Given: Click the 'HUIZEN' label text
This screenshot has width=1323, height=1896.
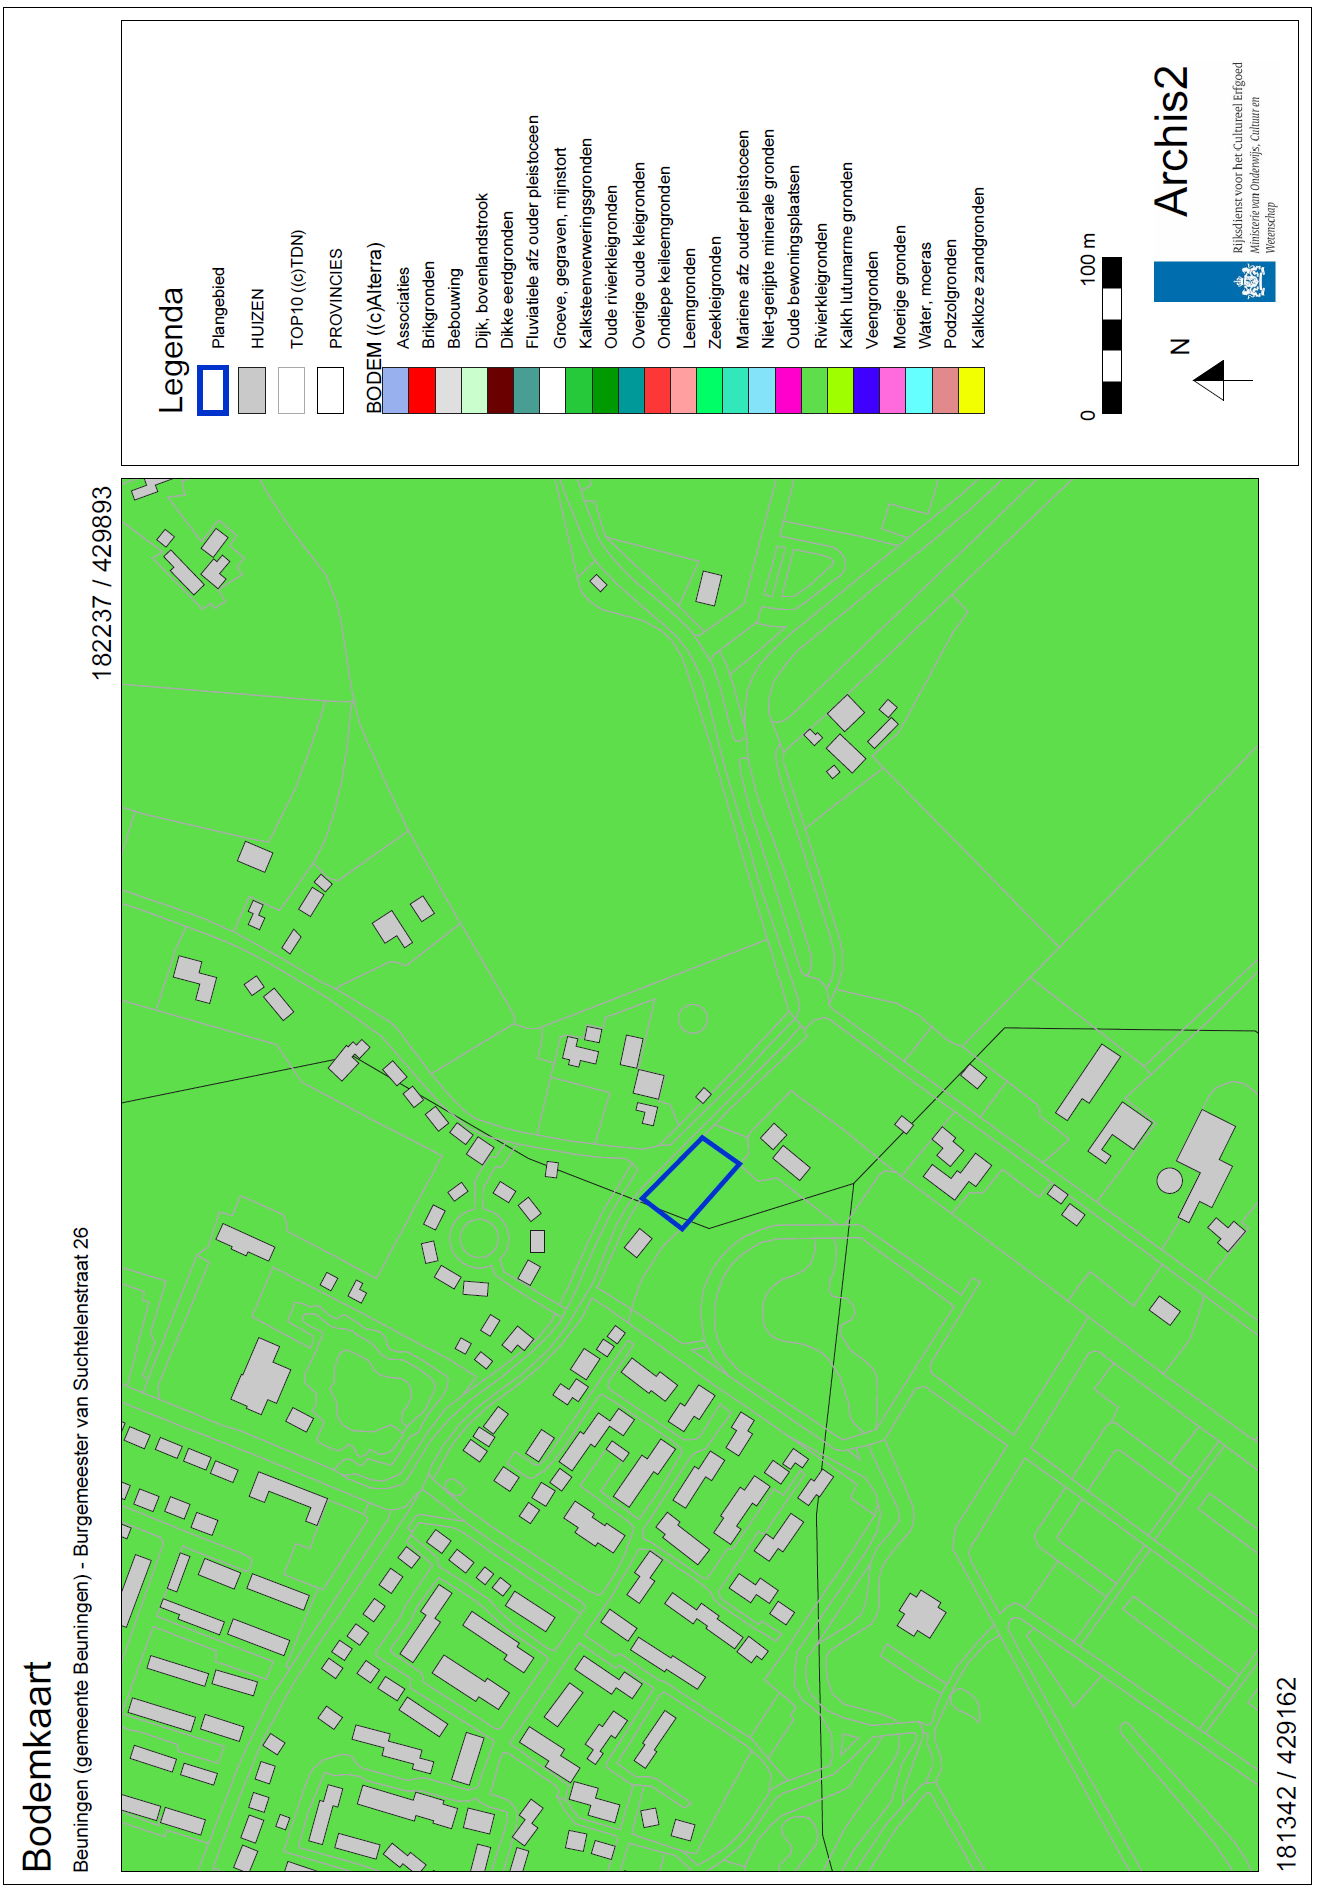Looking at the screenshot, I should (258, 319).
